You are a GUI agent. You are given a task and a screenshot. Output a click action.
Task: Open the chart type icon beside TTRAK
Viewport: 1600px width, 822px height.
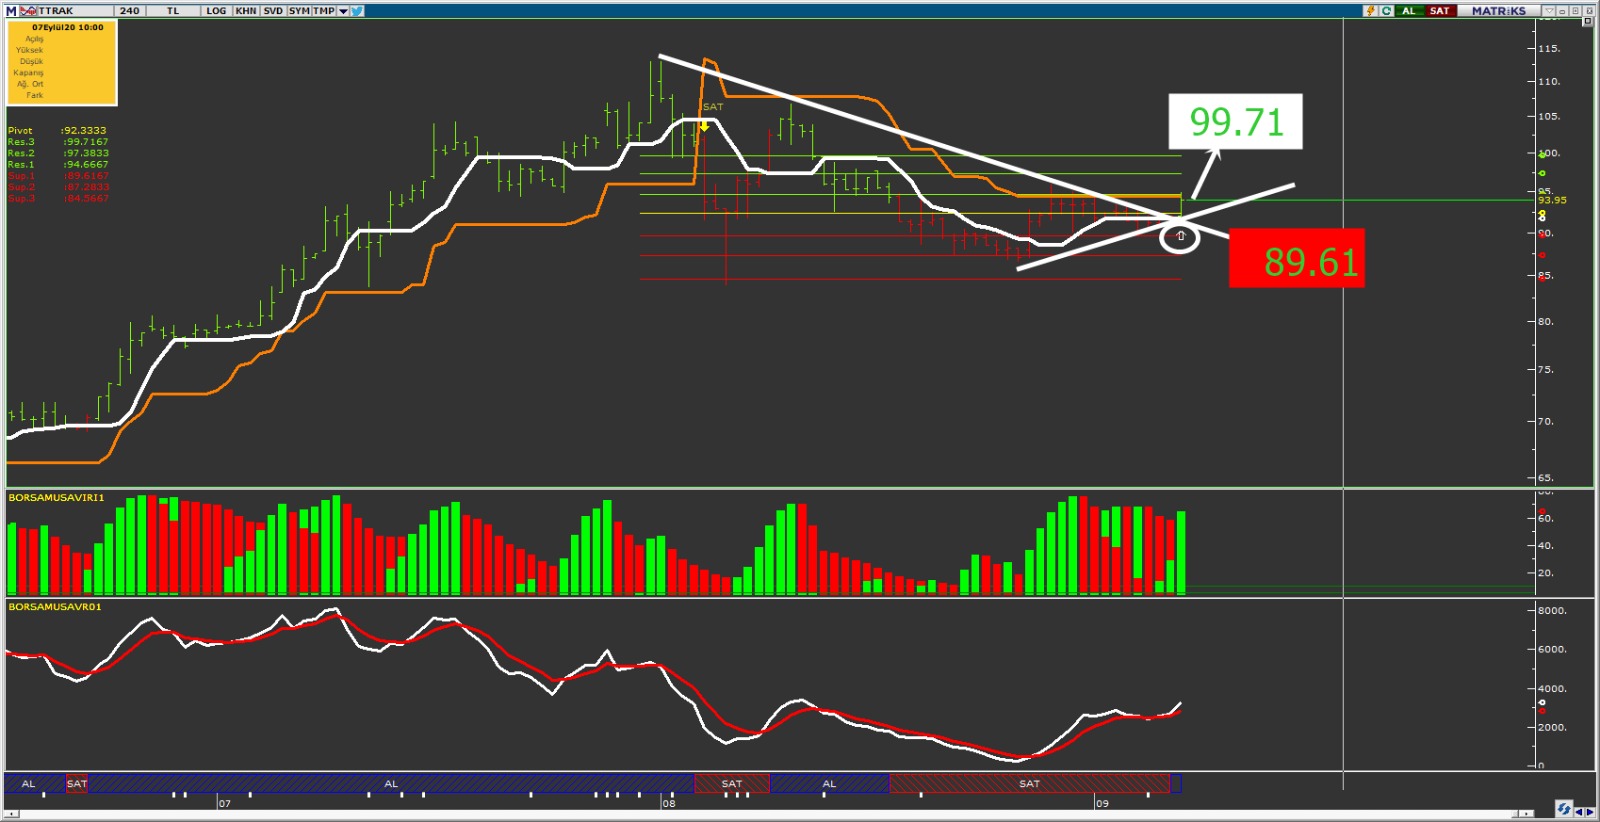coord(28,11)
